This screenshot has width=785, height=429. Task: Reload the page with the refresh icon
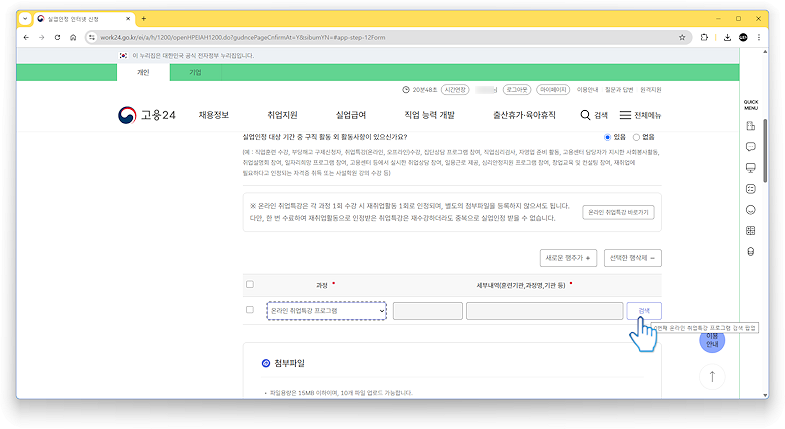pos(57,38)
